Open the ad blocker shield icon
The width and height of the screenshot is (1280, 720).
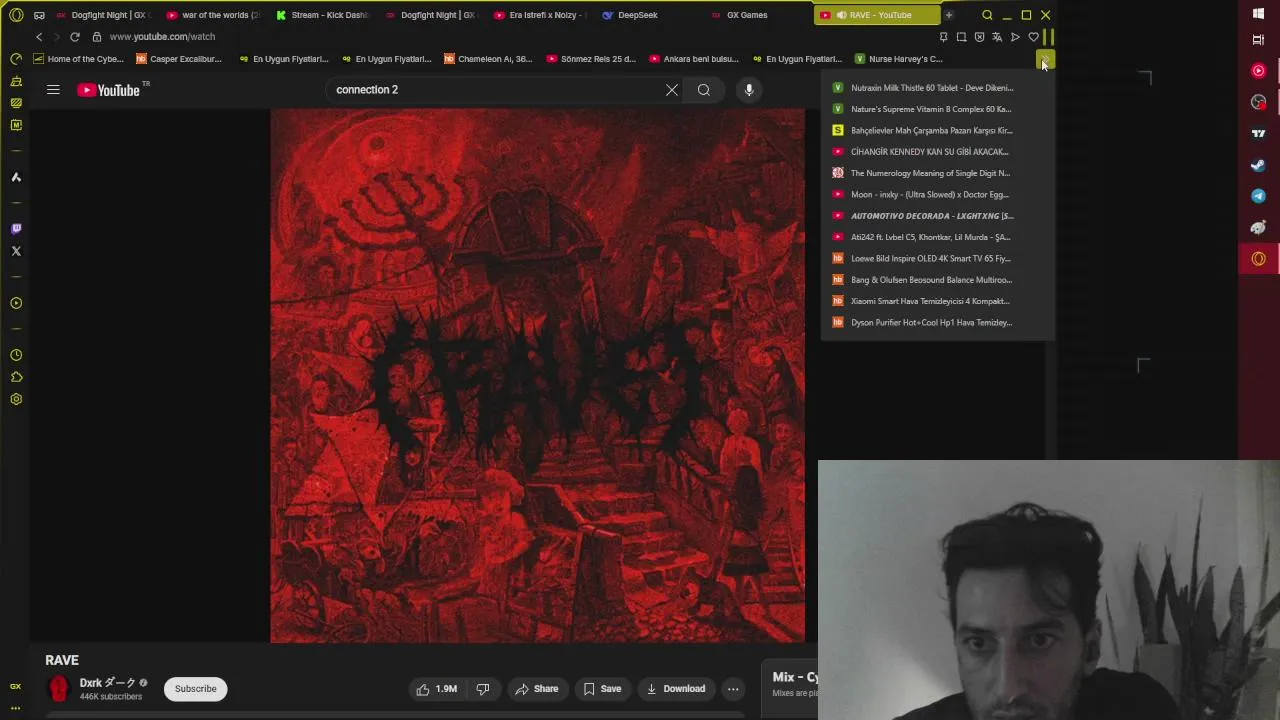click(979, 37)
